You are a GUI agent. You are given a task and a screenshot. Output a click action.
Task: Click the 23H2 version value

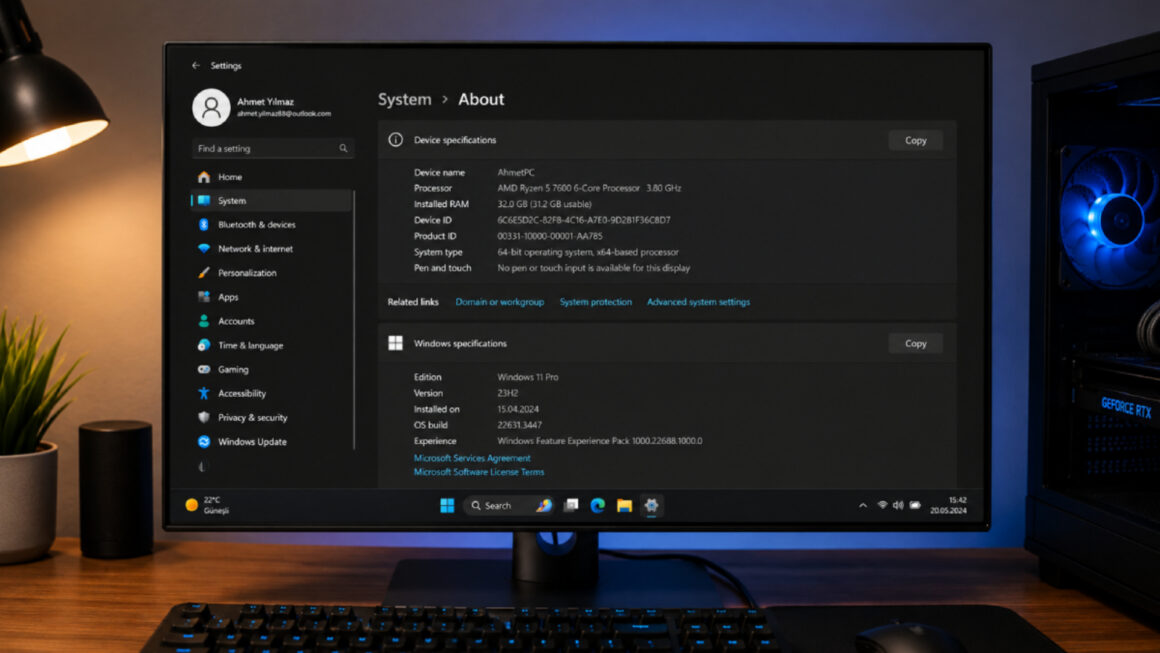pyautogui.click(x=508, y=393)
